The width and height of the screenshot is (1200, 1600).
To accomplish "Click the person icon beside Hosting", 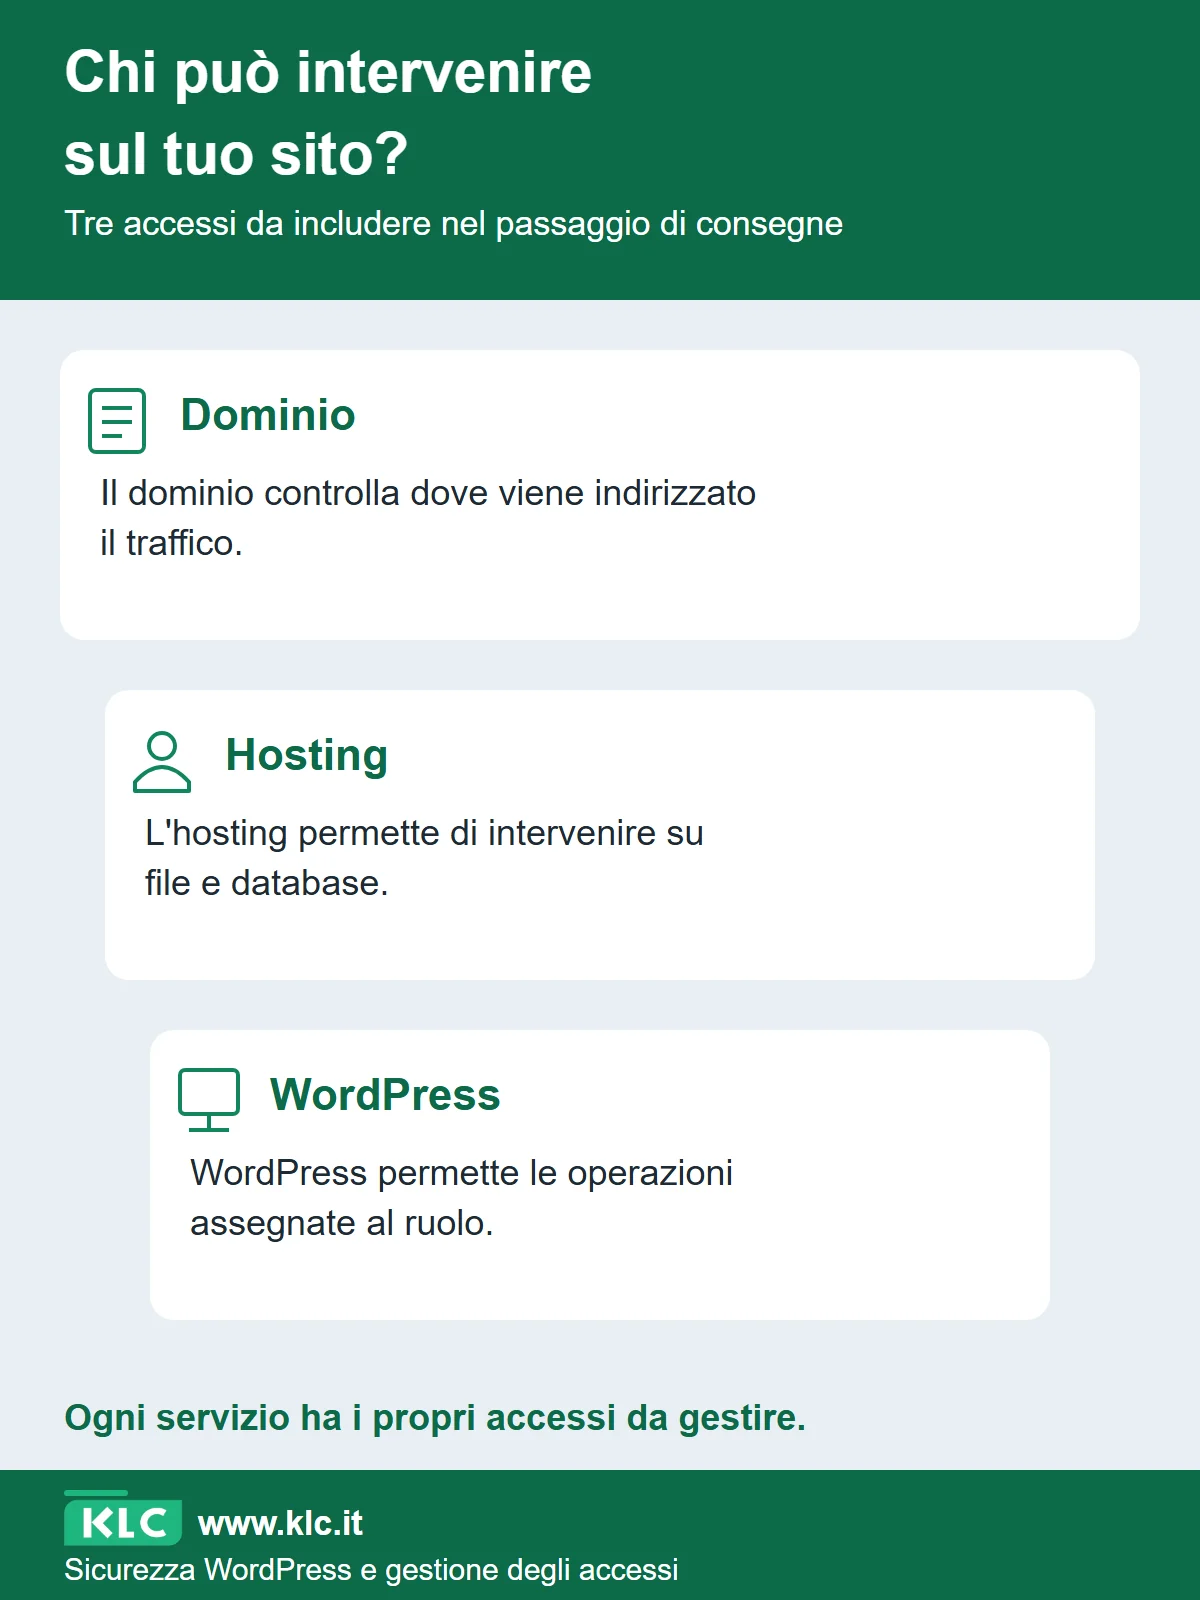I will 162,761.
